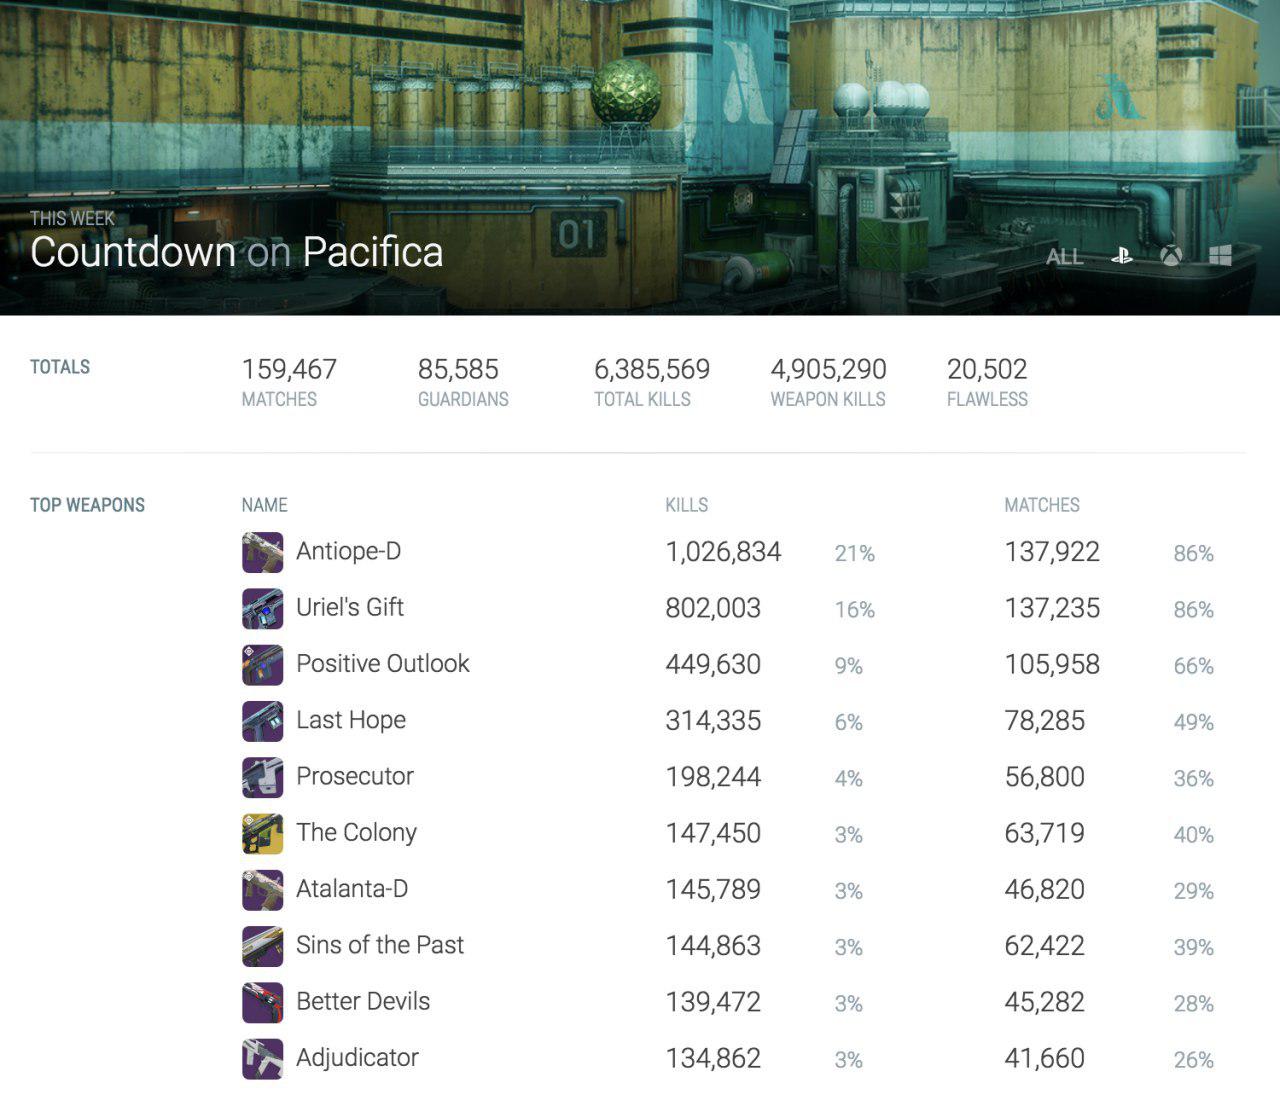Click the MATCHES column header
This screenshot has width=1280, height=1112.
pyautogui.click(x=1042, y=505)
